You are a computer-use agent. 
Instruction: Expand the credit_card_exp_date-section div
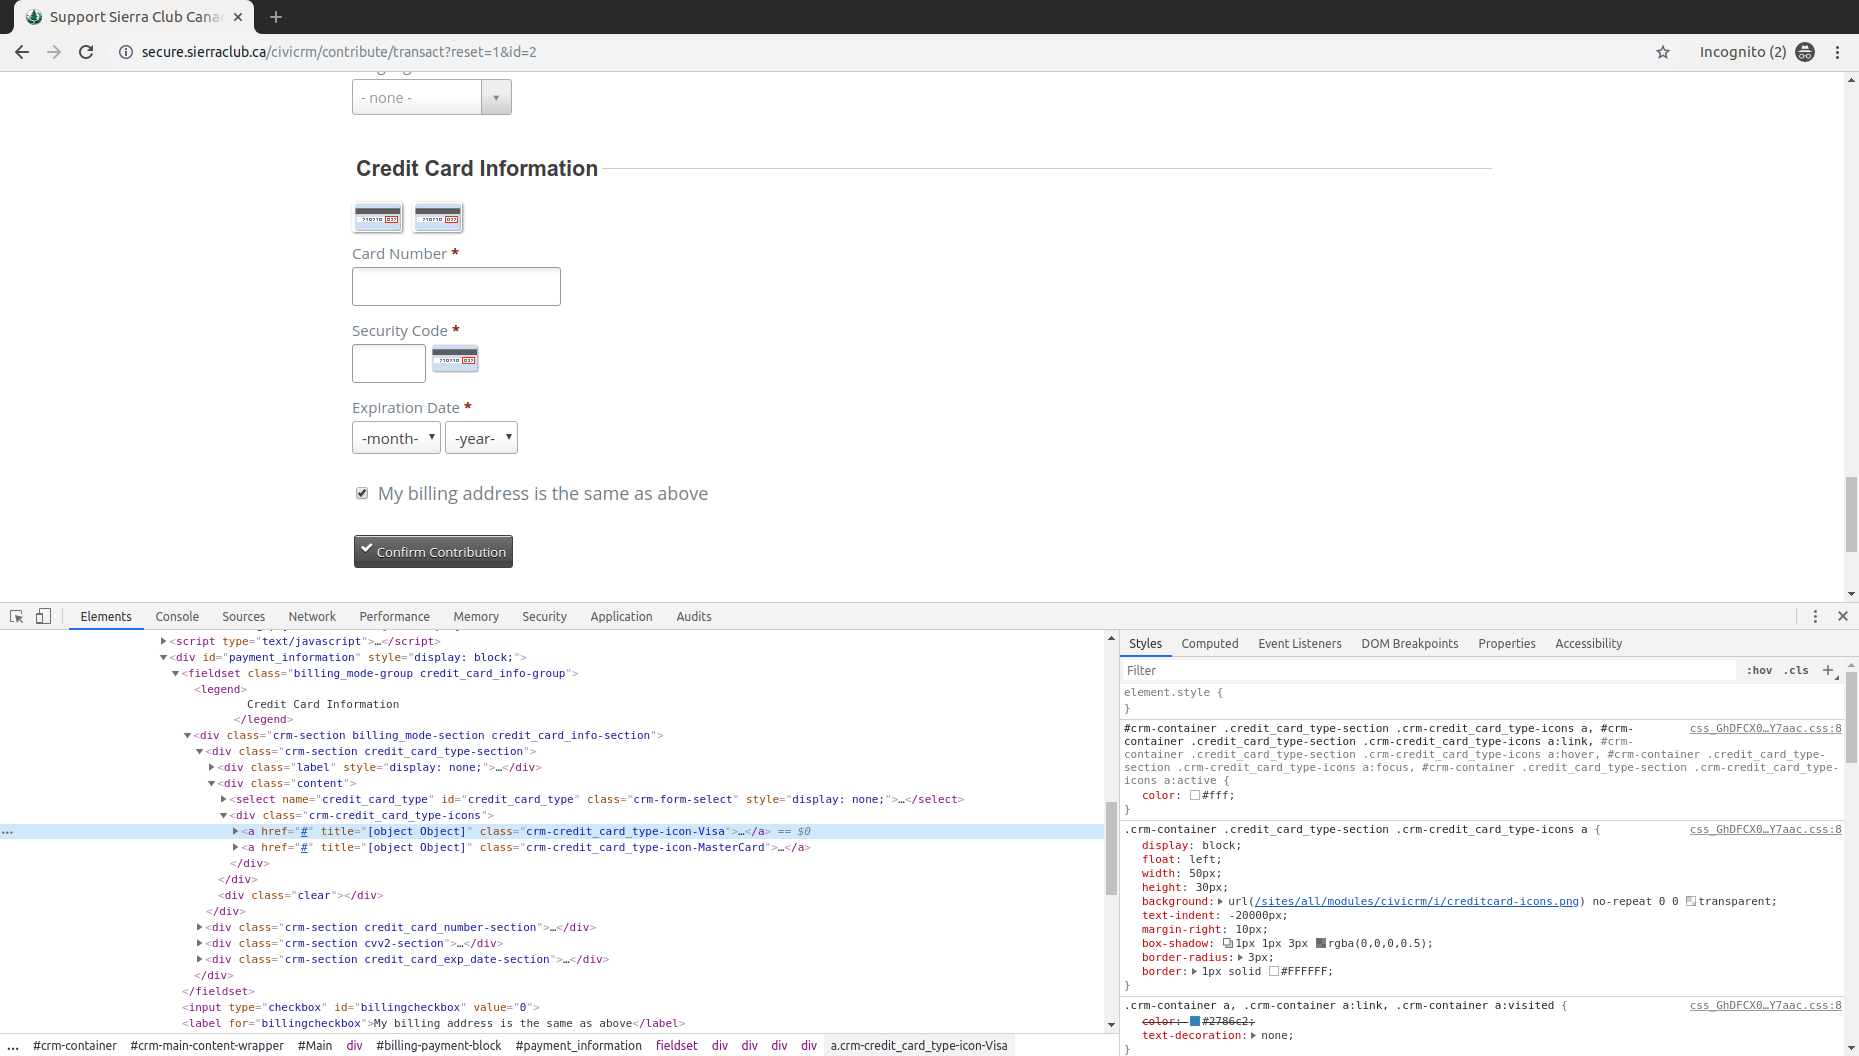click(x=200, y=959)
